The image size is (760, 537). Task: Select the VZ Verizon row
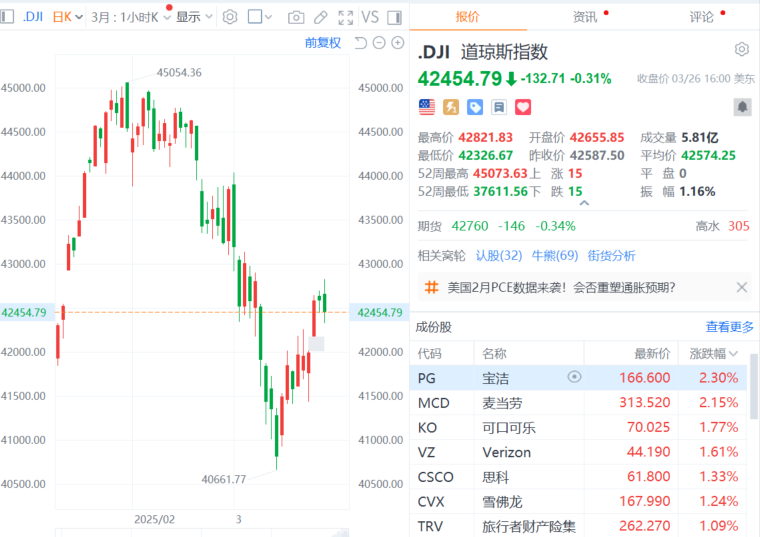click(x=579, y=452)
